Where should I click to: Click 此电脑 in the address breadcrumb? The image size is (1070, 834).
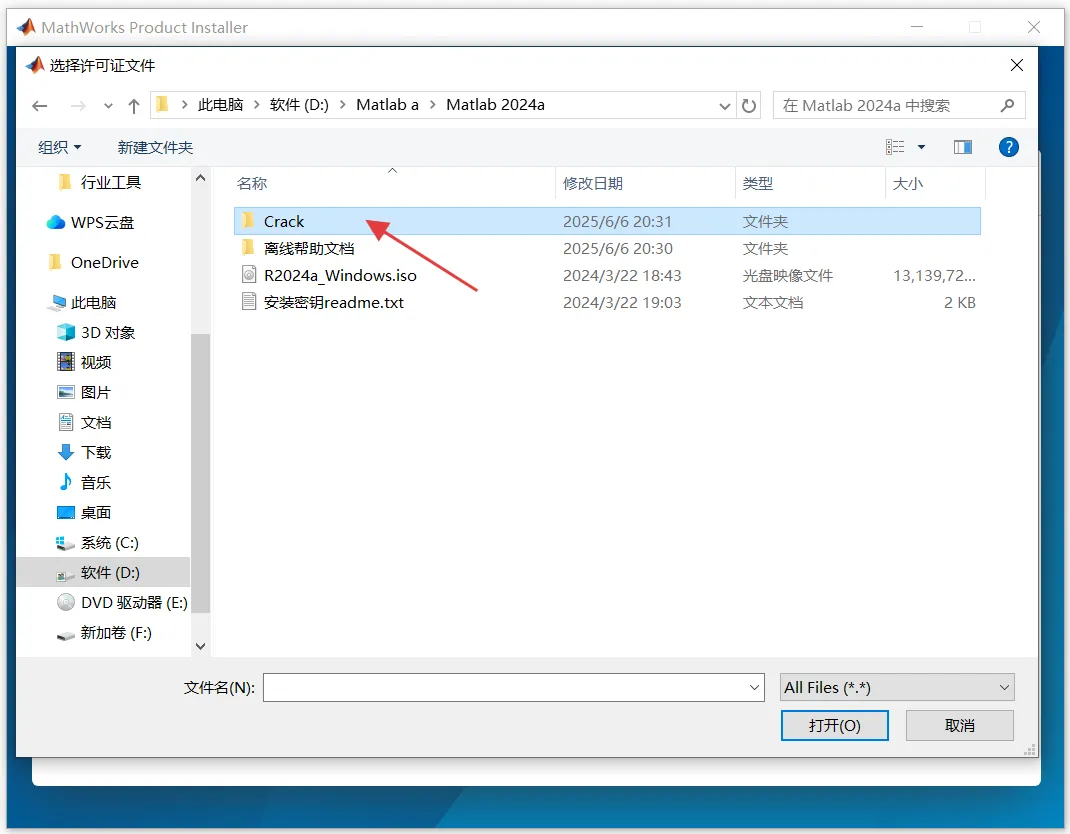click(x=220, y=105)
